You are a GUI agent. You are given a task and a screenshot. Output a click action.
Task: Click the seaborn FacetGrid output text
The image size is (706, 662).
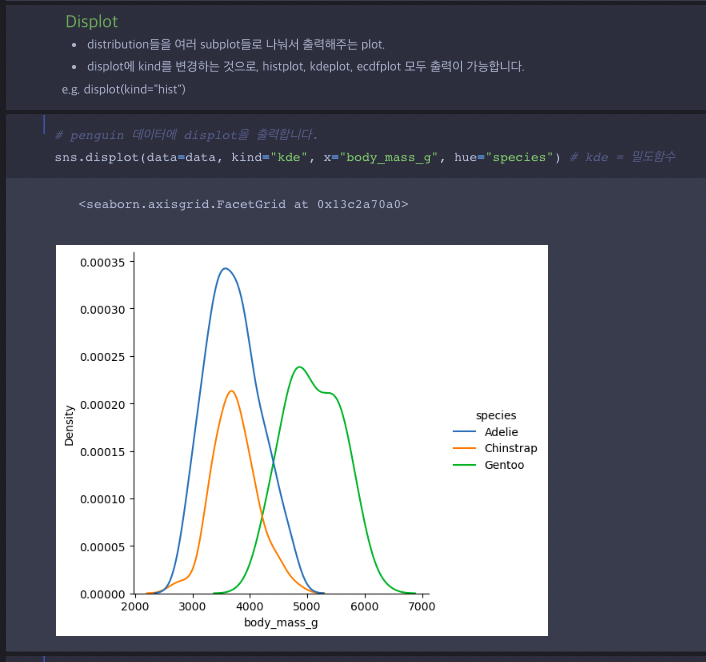click(244, 204)
